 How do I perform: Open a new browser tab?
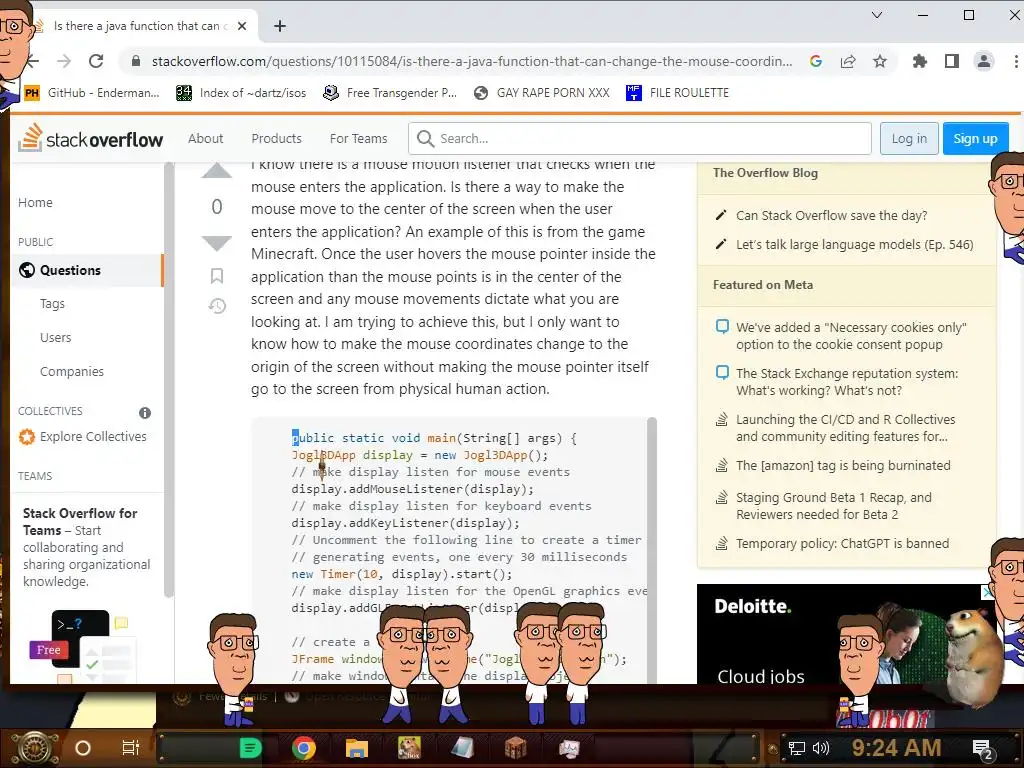coord(280,26)
